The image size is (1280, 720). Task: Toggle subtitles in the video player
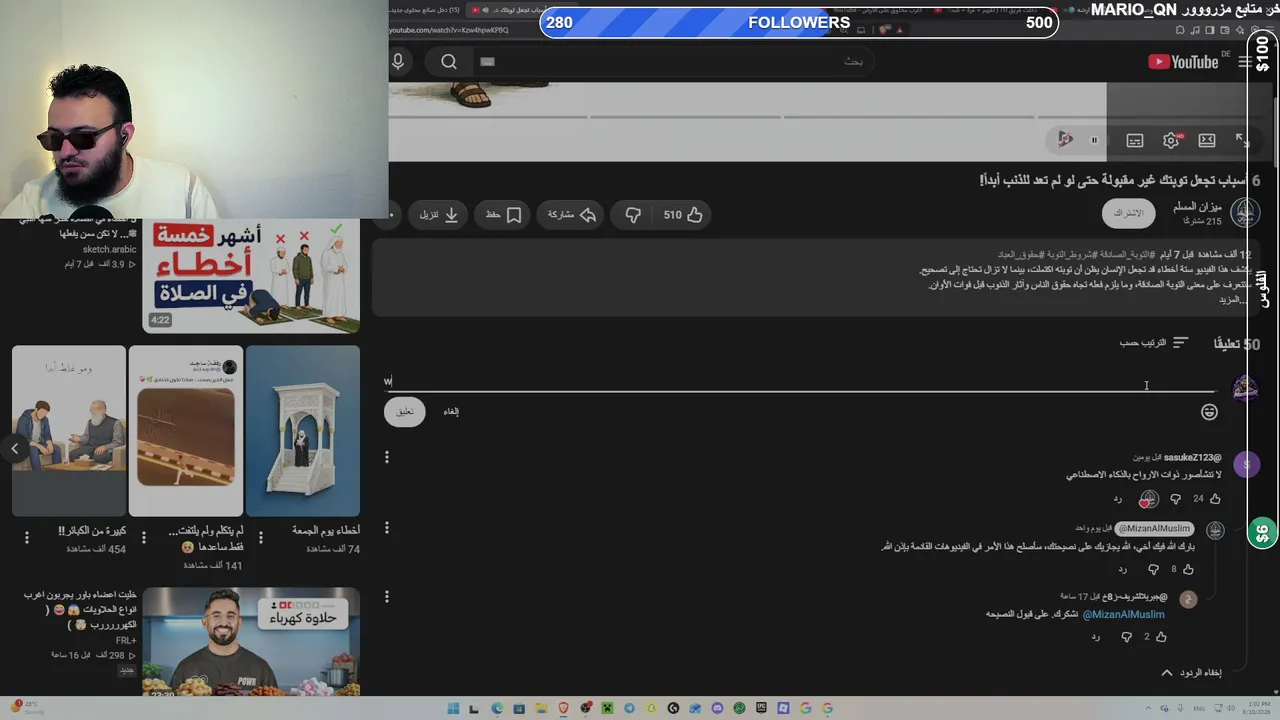pos(1135,140)
